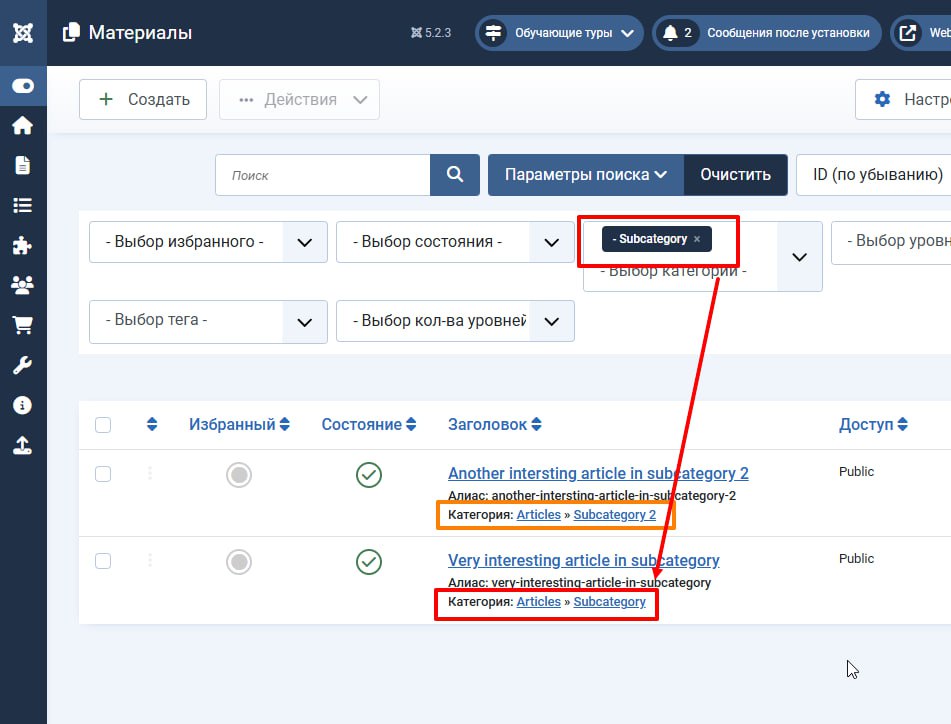Open the Выбор тега dropdown
This screenshot has width=951, height=724.
(x=208, y=321)
